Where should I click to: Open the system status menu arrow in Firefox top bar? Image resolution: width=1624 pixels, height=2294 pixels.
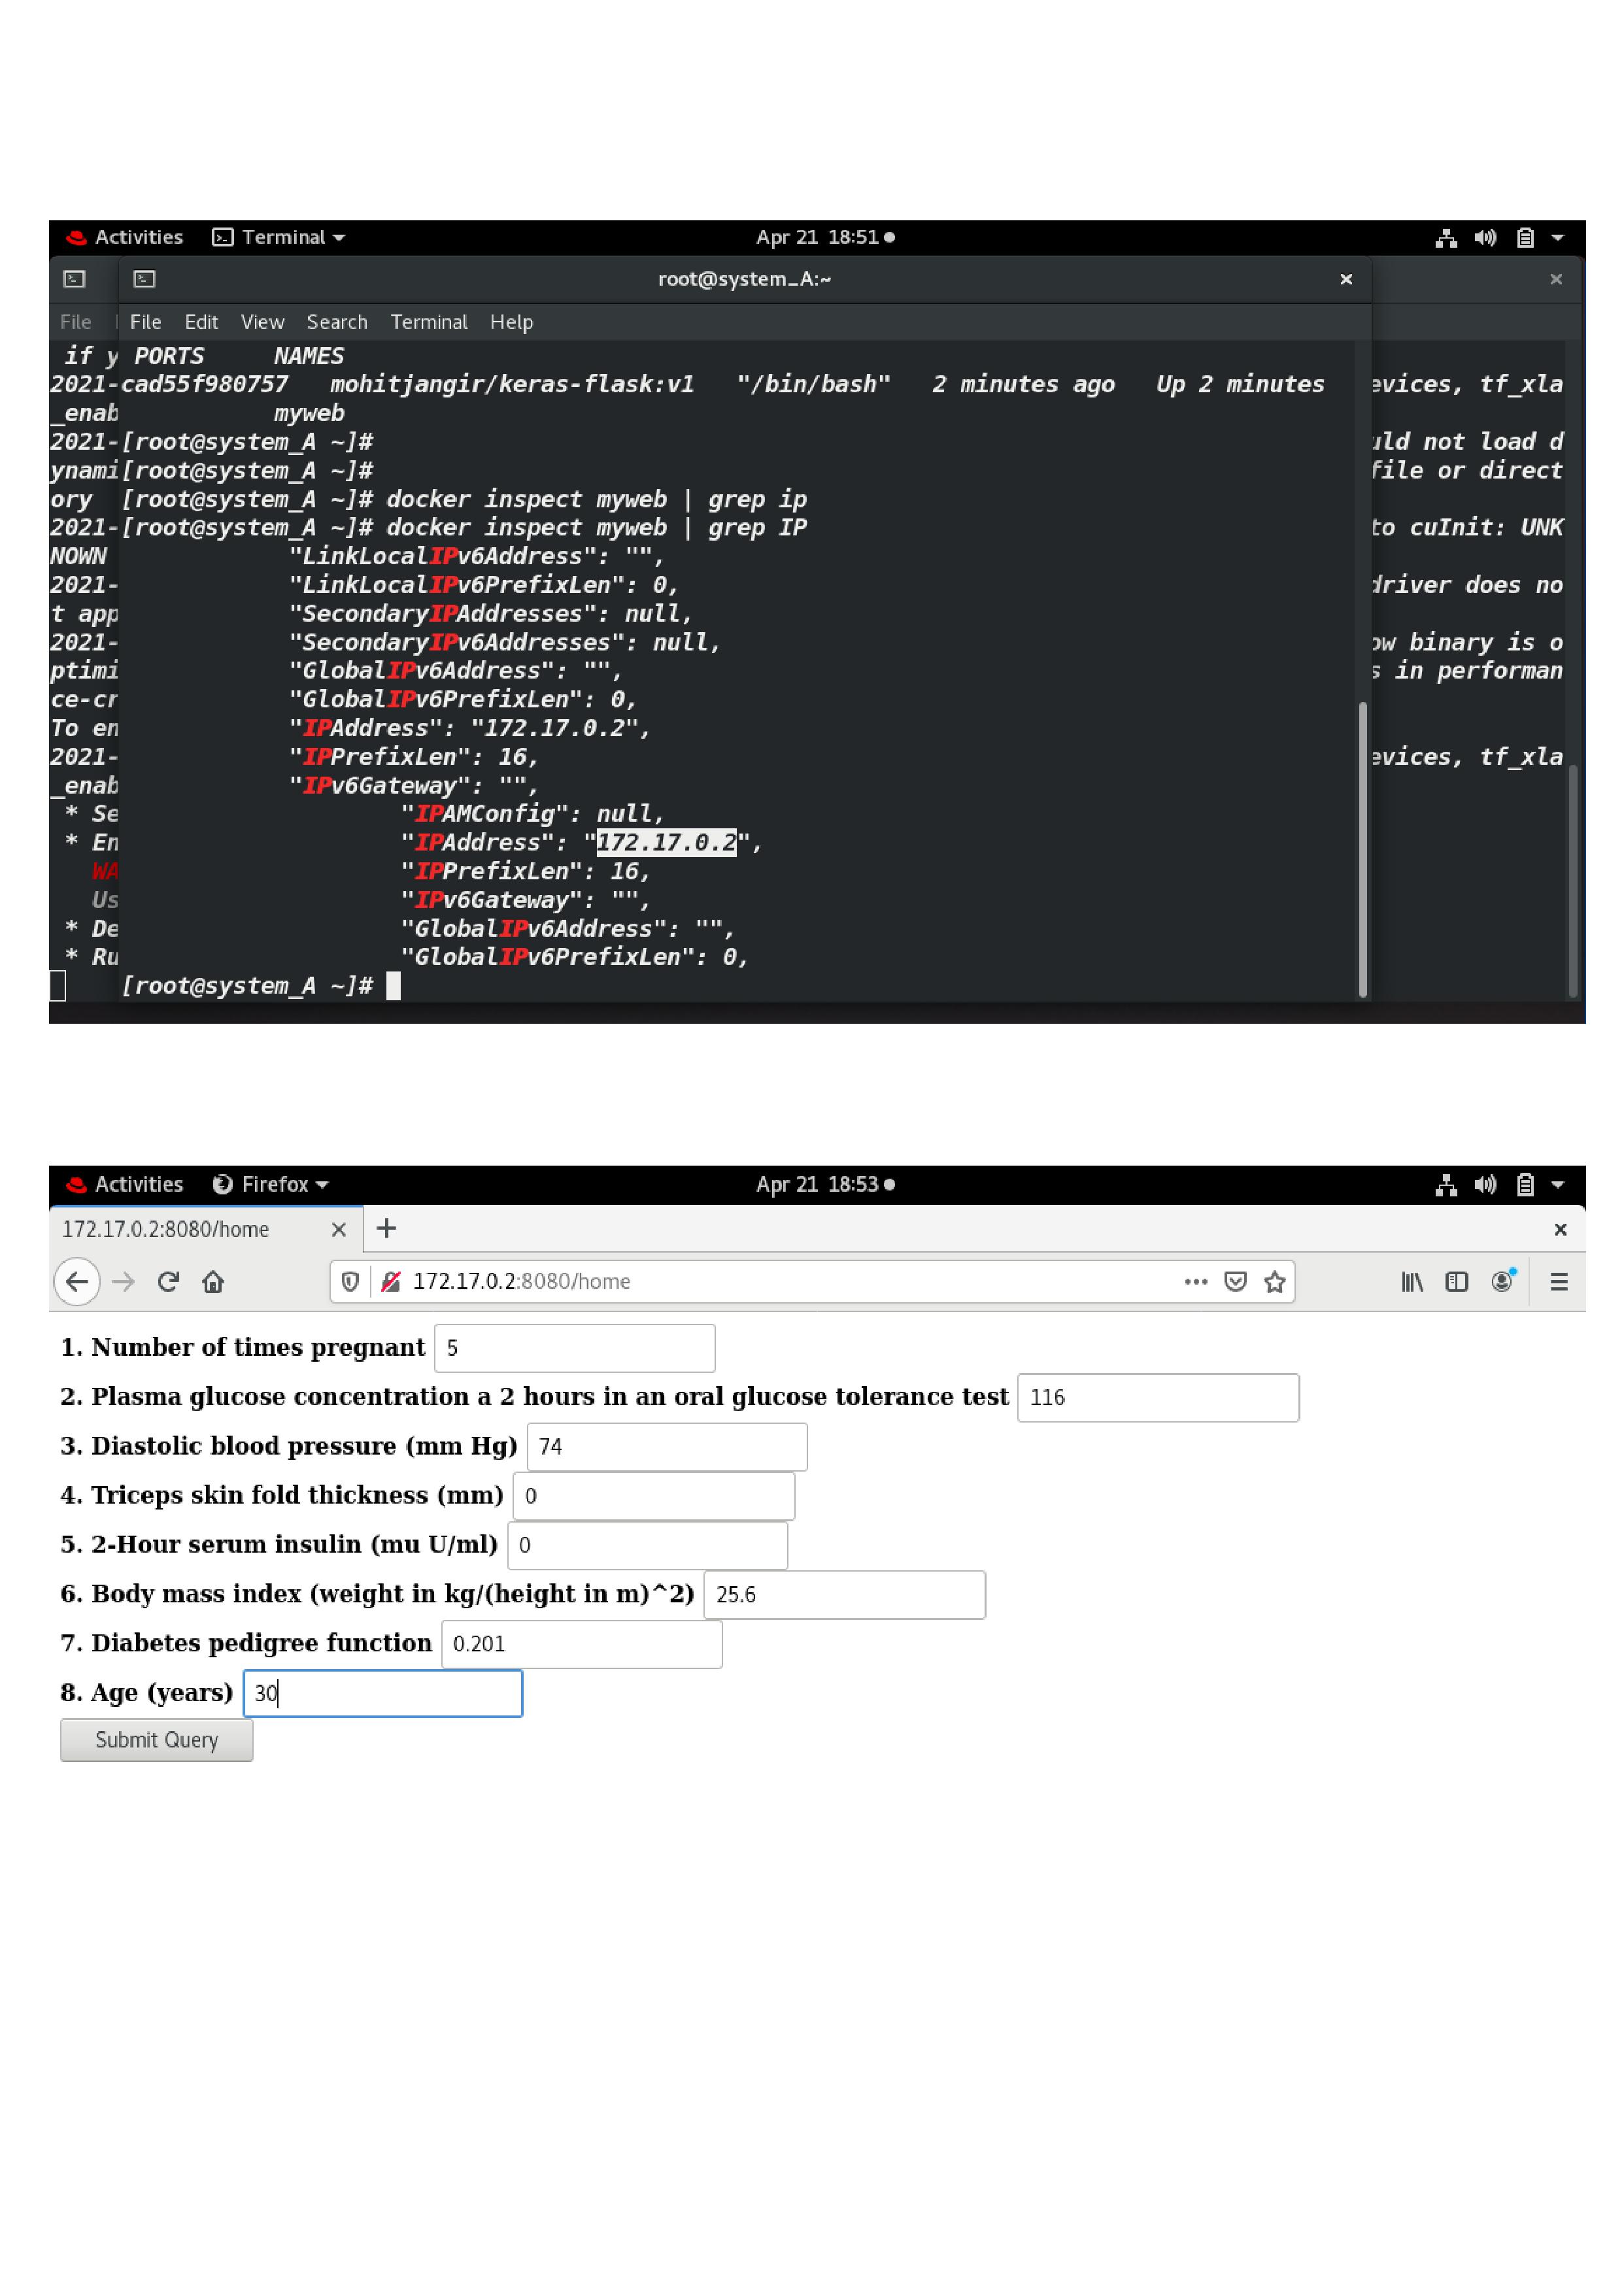1557,1184
